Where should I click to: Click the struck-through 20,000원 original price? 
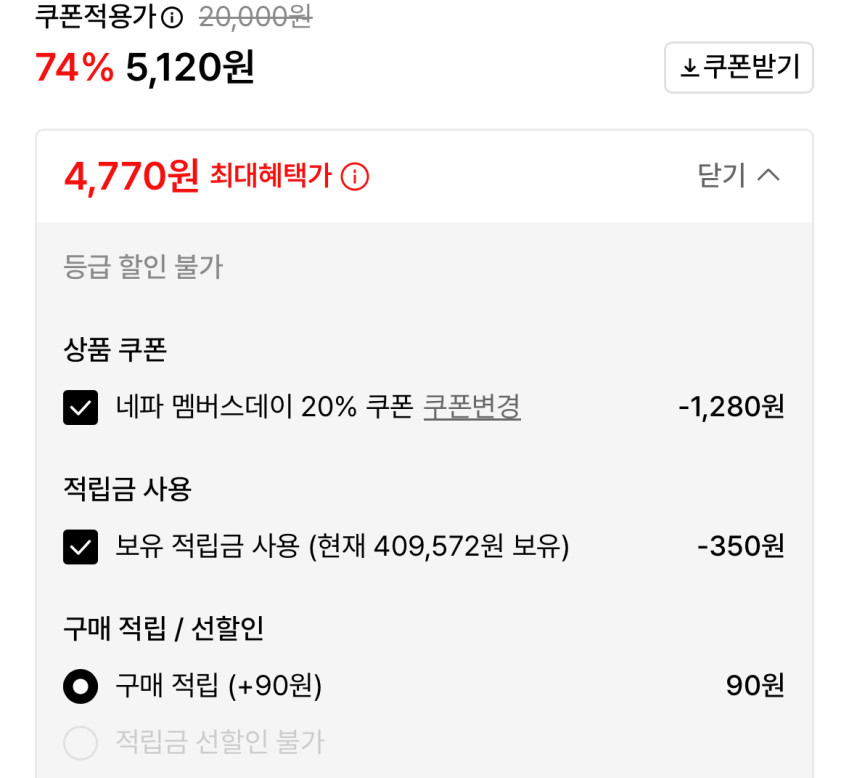(255, 17)
